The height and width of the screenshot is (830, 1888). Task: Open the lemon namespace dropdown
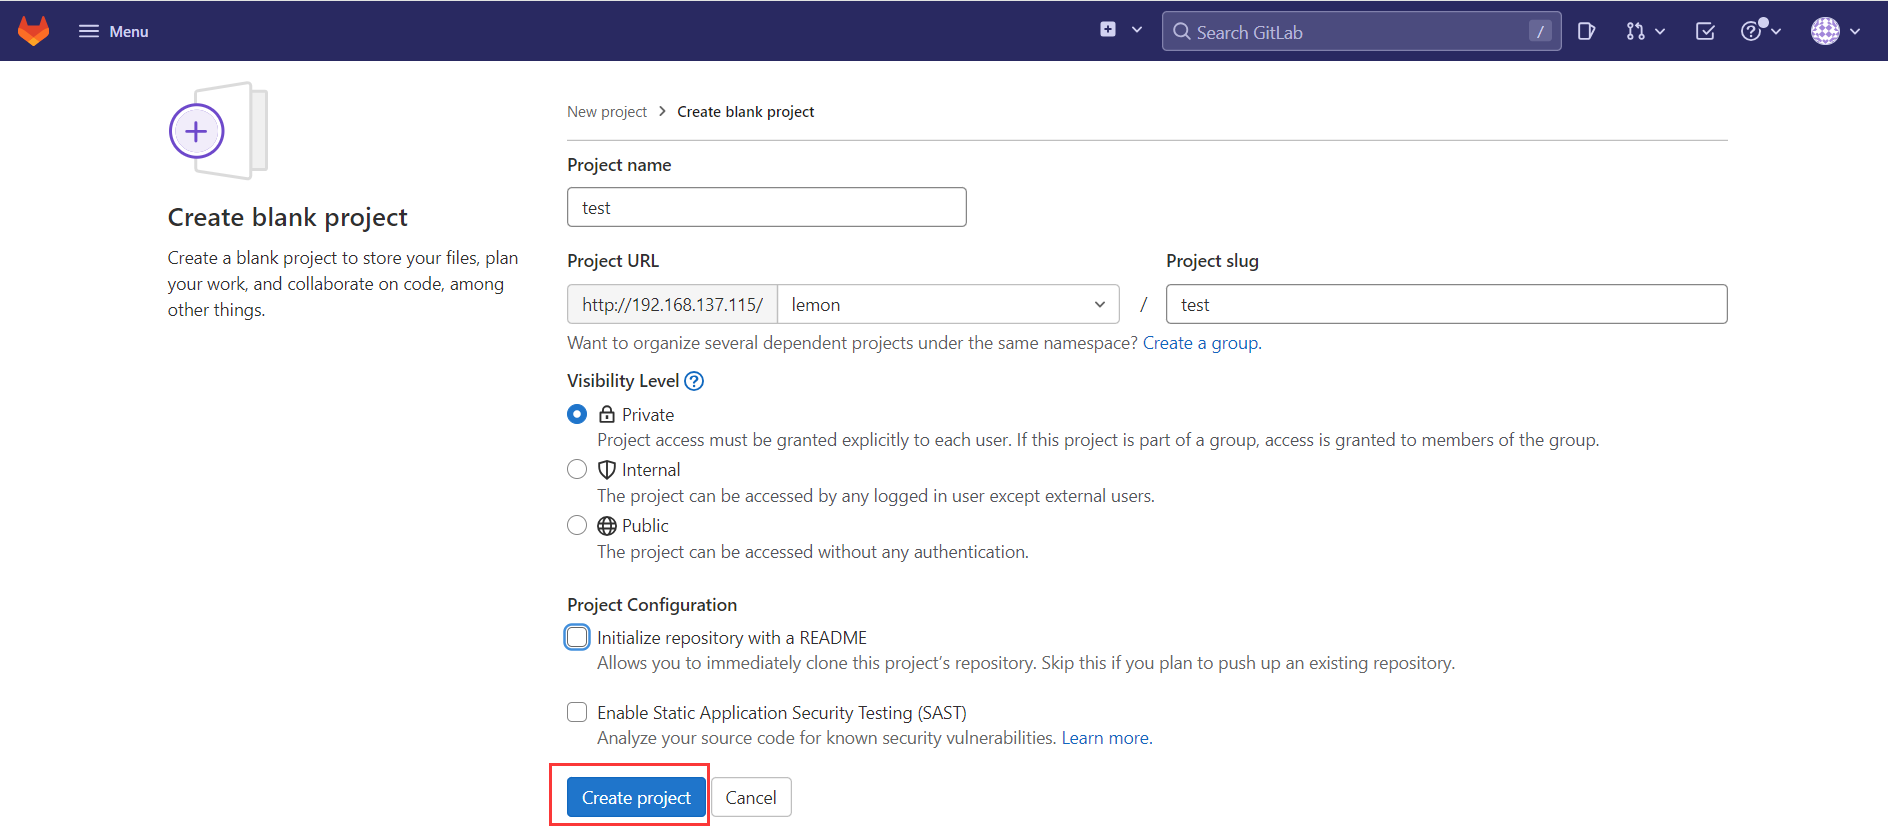click(x=948, y=304)
